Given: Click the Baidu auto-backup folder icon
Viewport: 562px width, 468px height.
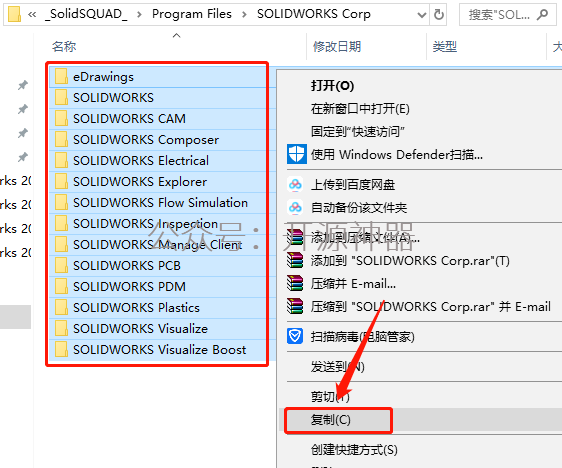Looking at the screenshot, I should (x=295, y=207).
